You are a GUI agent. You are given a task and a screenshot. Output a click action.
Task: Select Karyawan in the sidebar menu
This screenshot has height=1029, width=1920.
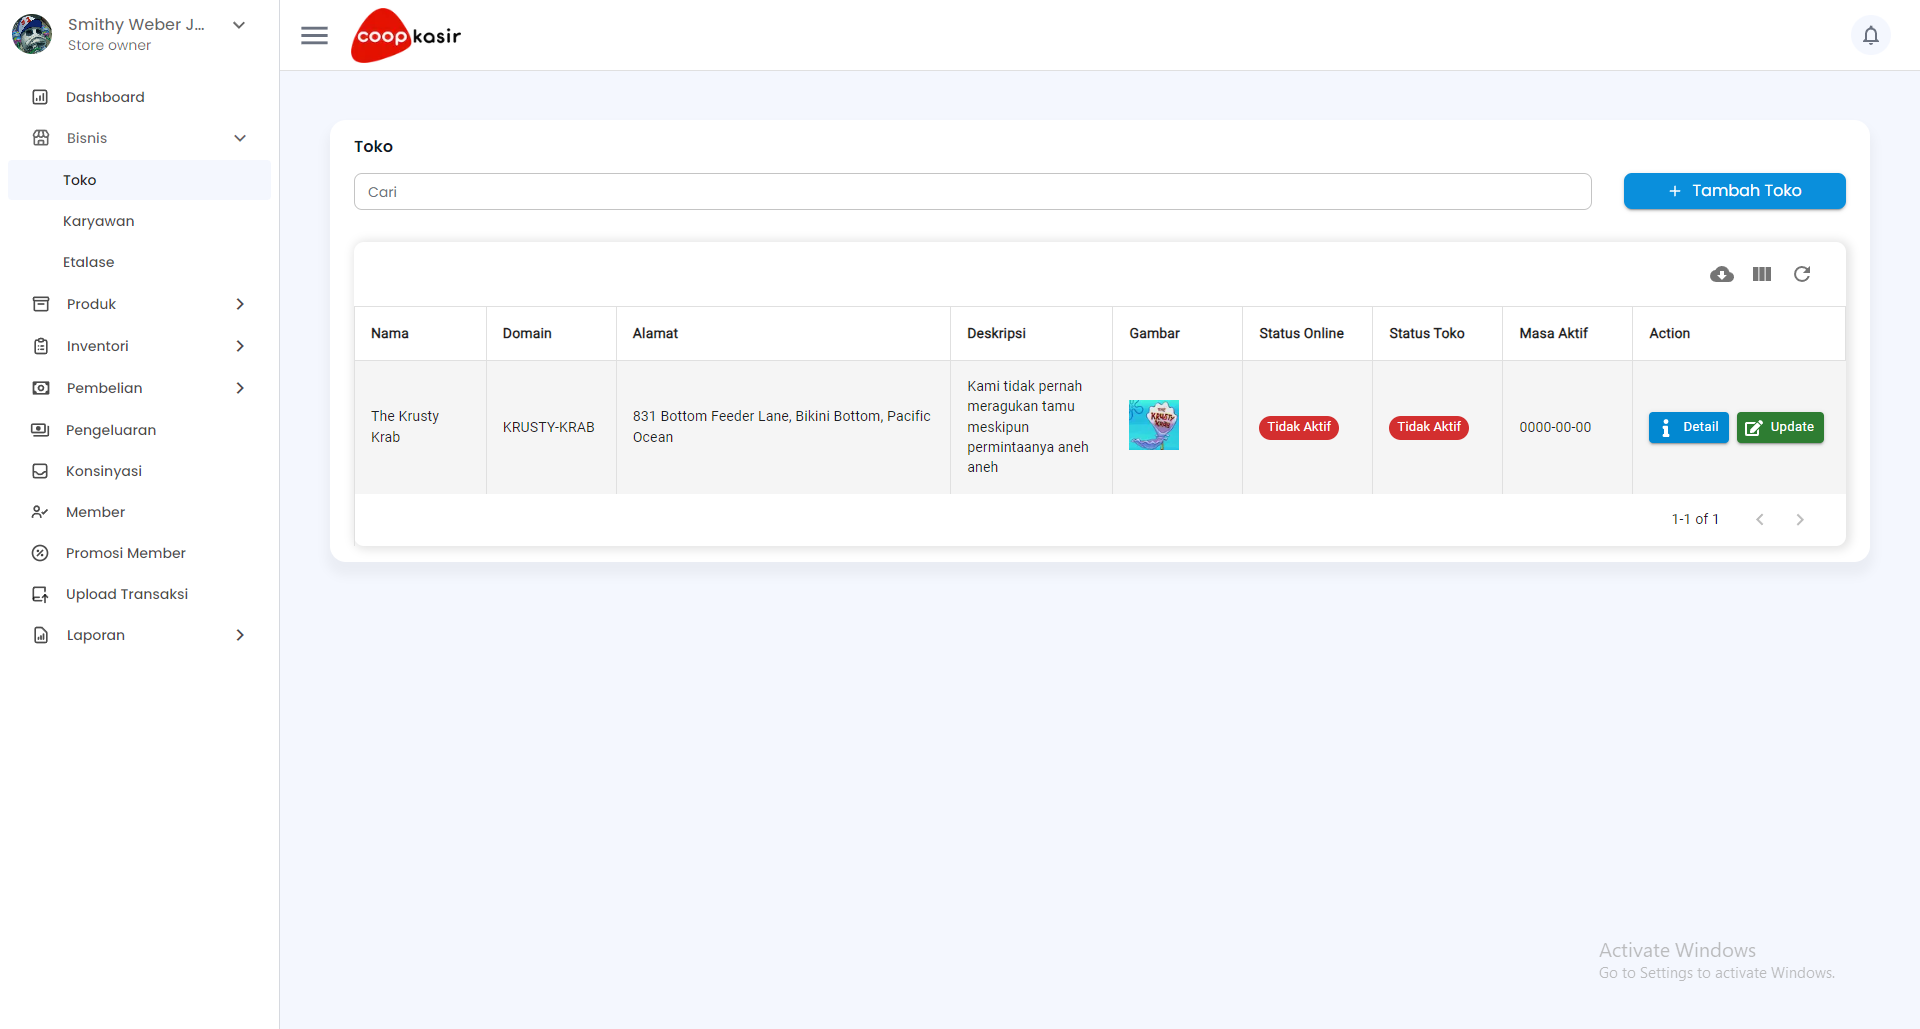click(98, 221)
